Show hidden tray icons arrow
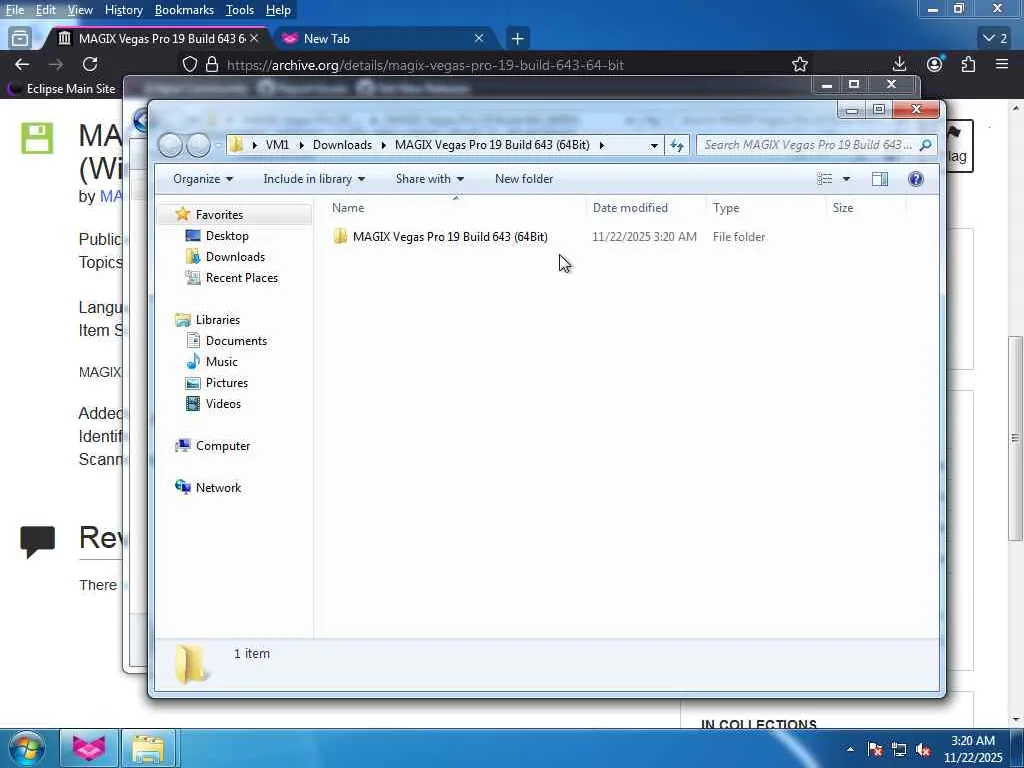The width and height of the screenshot is (1024, 768). pos(850,750)
